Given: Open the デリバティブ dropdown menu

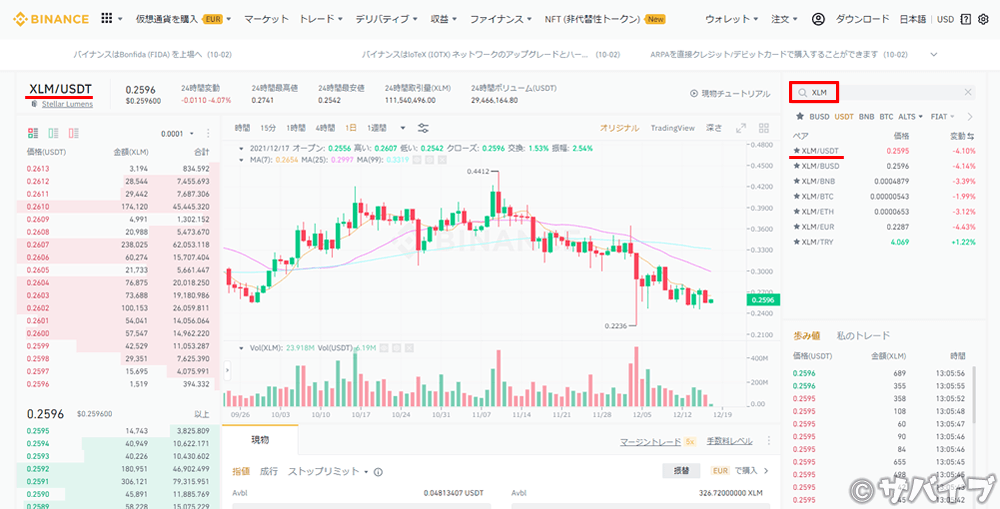Looking at the screenshot, I should [x=386, y=19].
